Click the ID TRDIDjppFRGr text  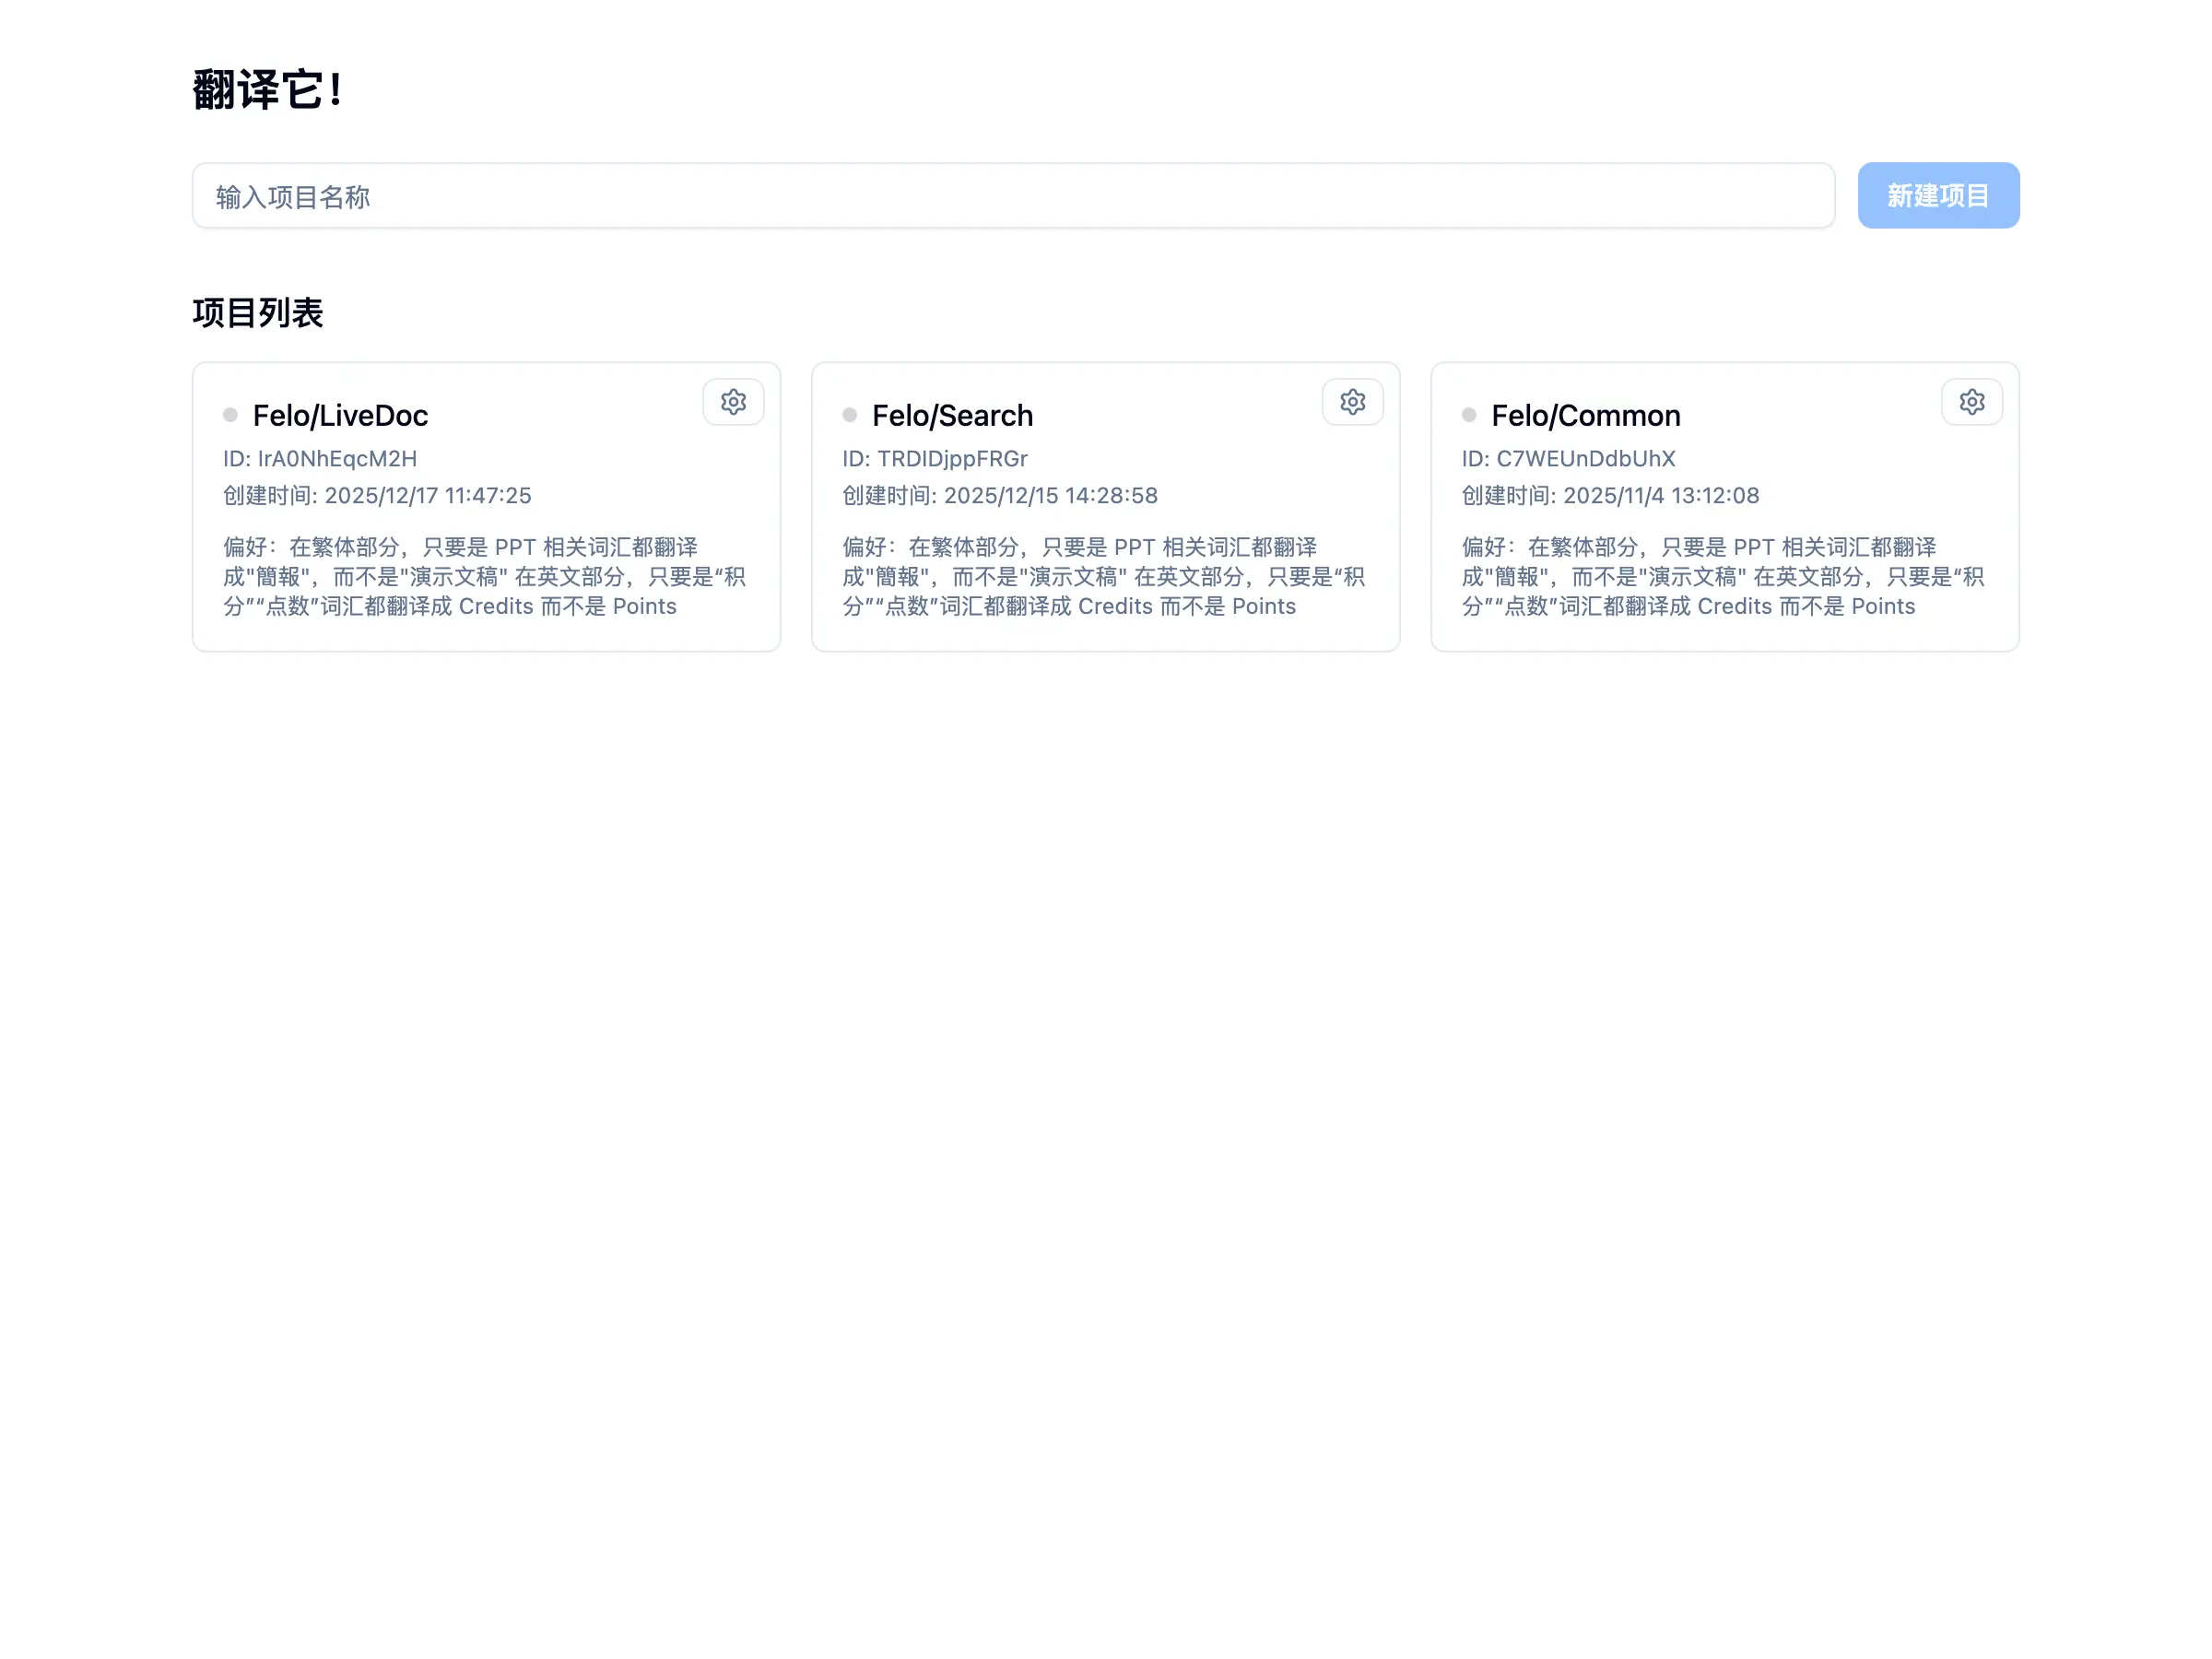(x=934, y=459)
